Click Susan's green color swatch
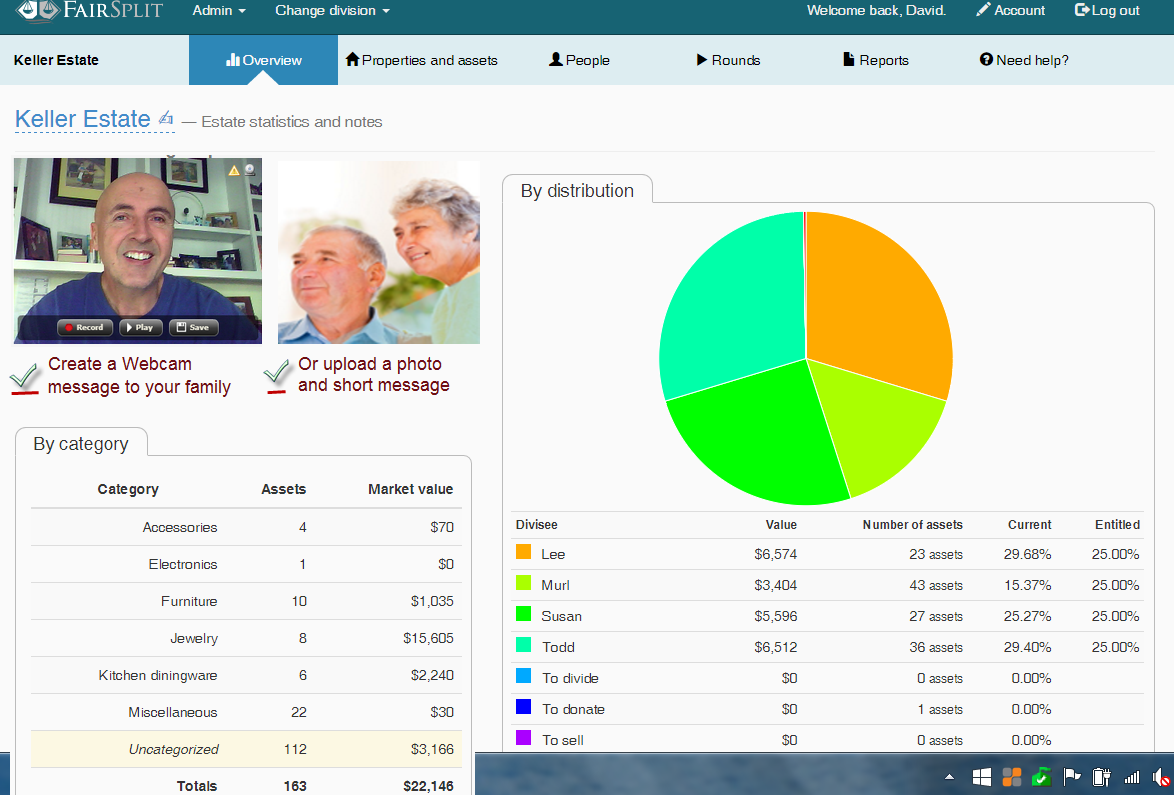 click(x=523, y=615)
